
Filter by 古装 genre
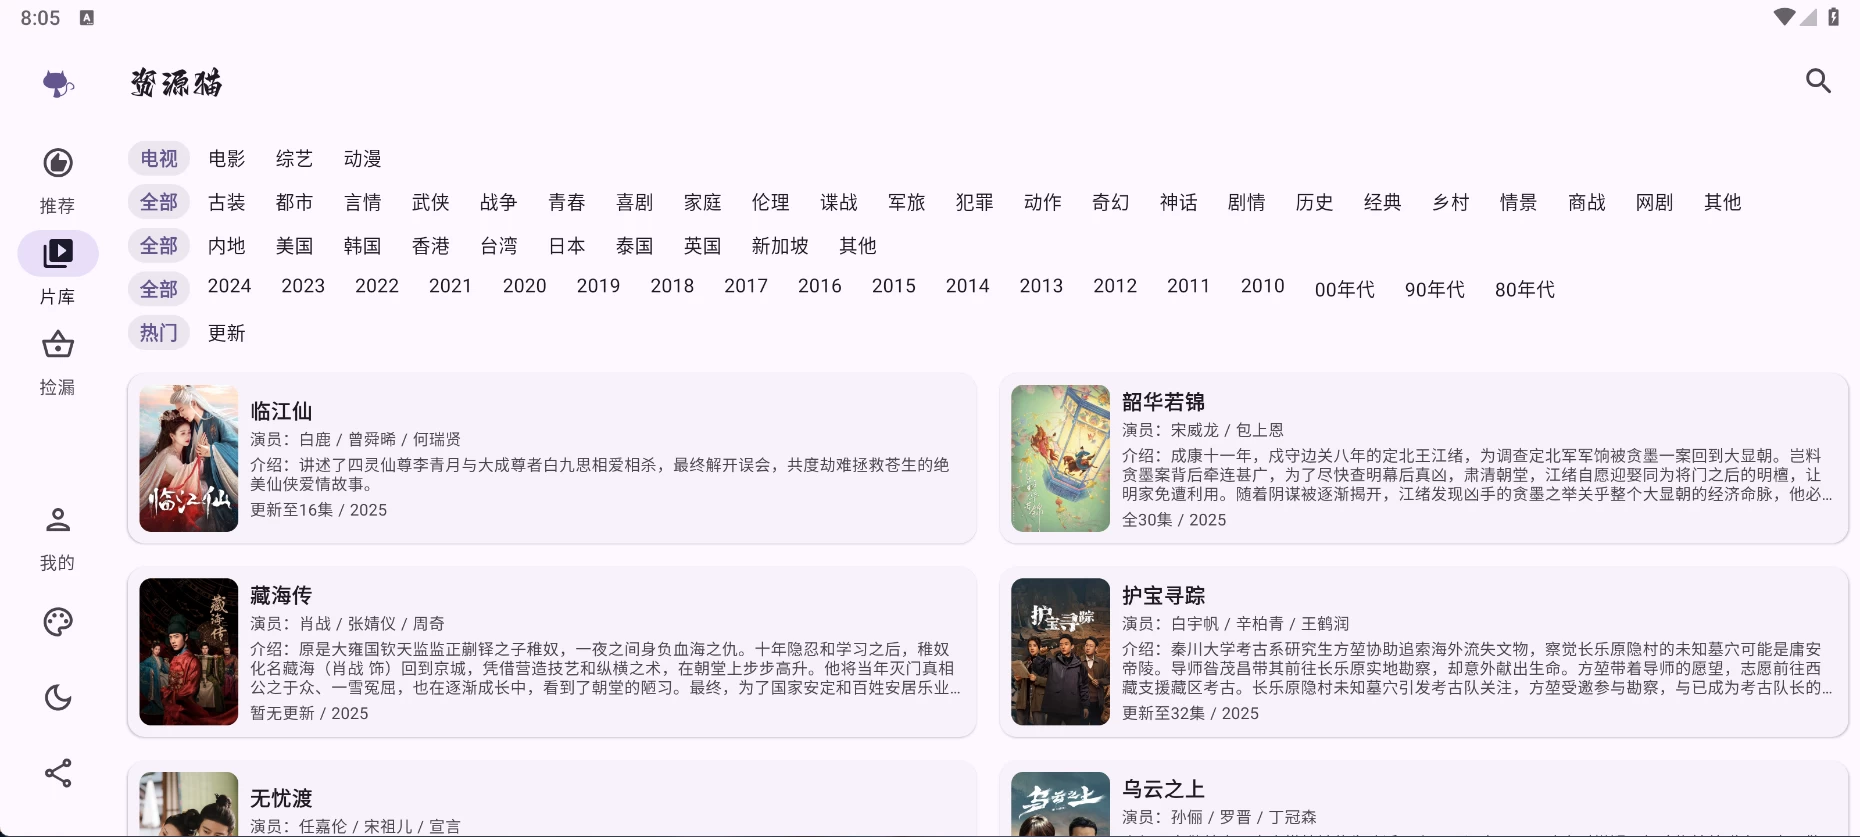pyautogui.click(x=227, y=202)
